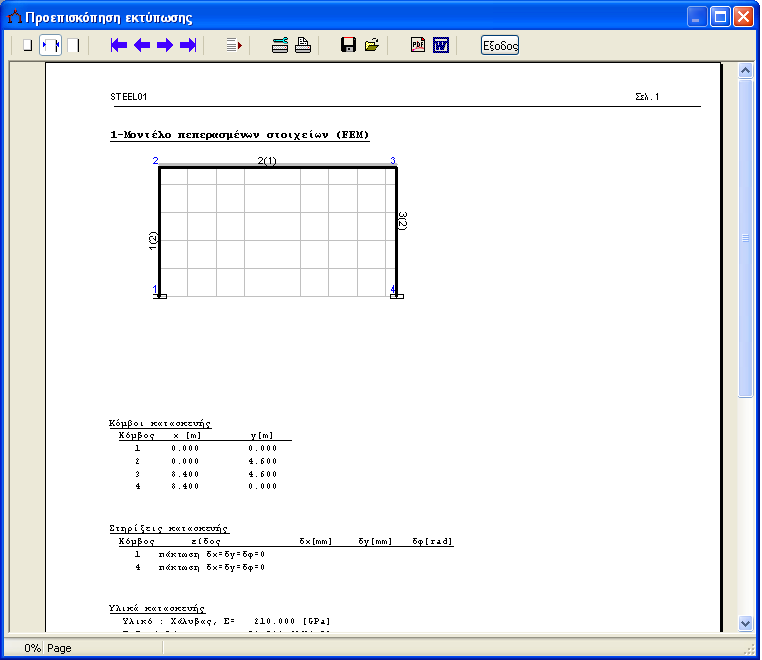Click the vertical scrollbar up arrow
The height and width of the screenshot is (660, 762).
tap(745, 71)
